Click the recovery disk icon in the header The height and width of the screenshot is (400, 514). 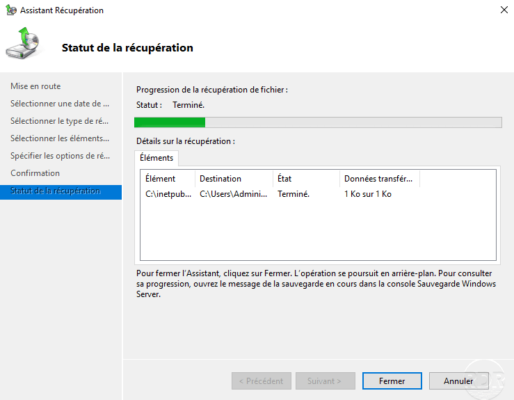22,43
